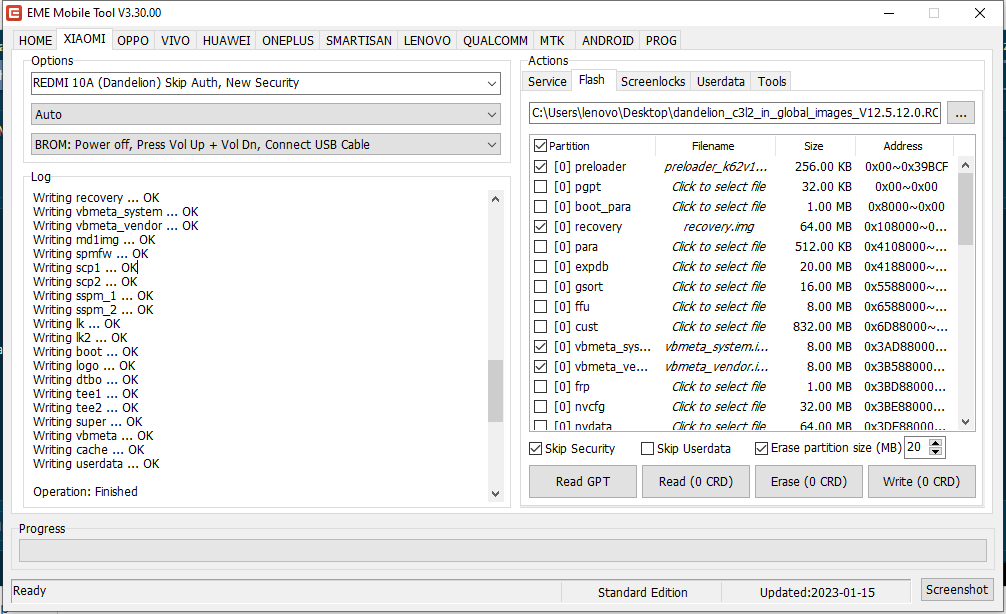Click the erase partition size value field
Screen dimensions: 1006x614
pyautogui.click(x=917, y=447)
